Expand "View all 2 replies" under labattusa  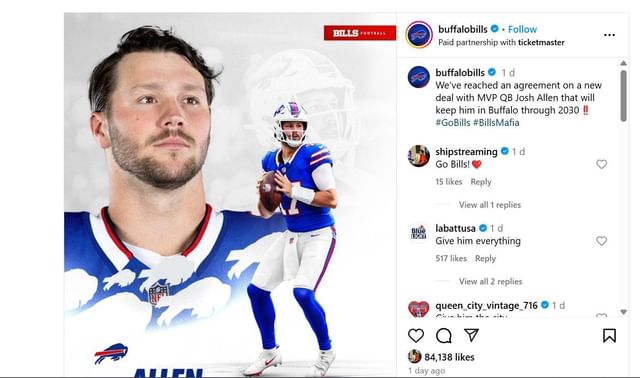point(490,282)
